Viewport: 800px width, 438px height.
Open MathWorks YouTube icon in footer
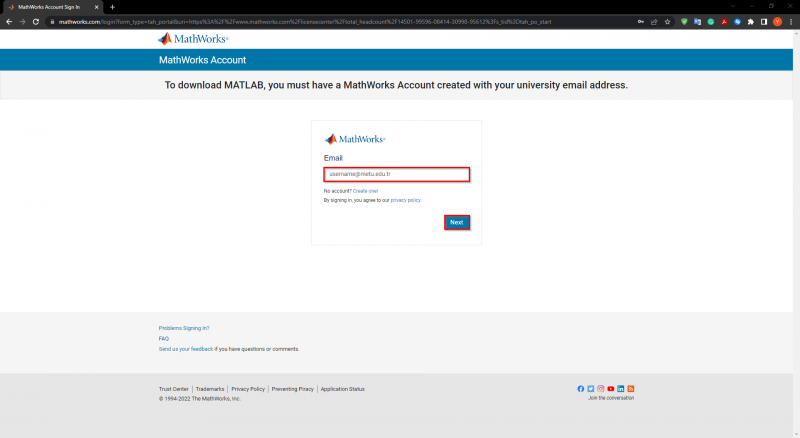(x=611, y=388)
